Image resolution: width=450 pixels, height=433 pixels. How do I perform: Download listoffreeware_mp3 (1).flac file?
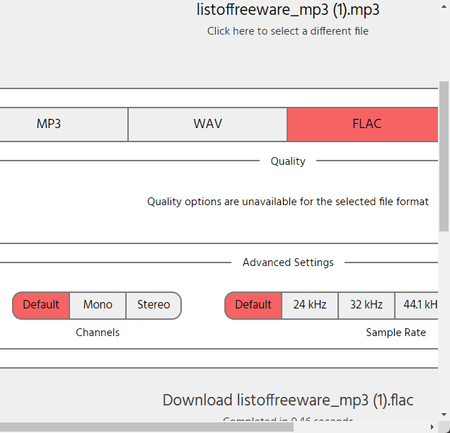coord(288,400)
